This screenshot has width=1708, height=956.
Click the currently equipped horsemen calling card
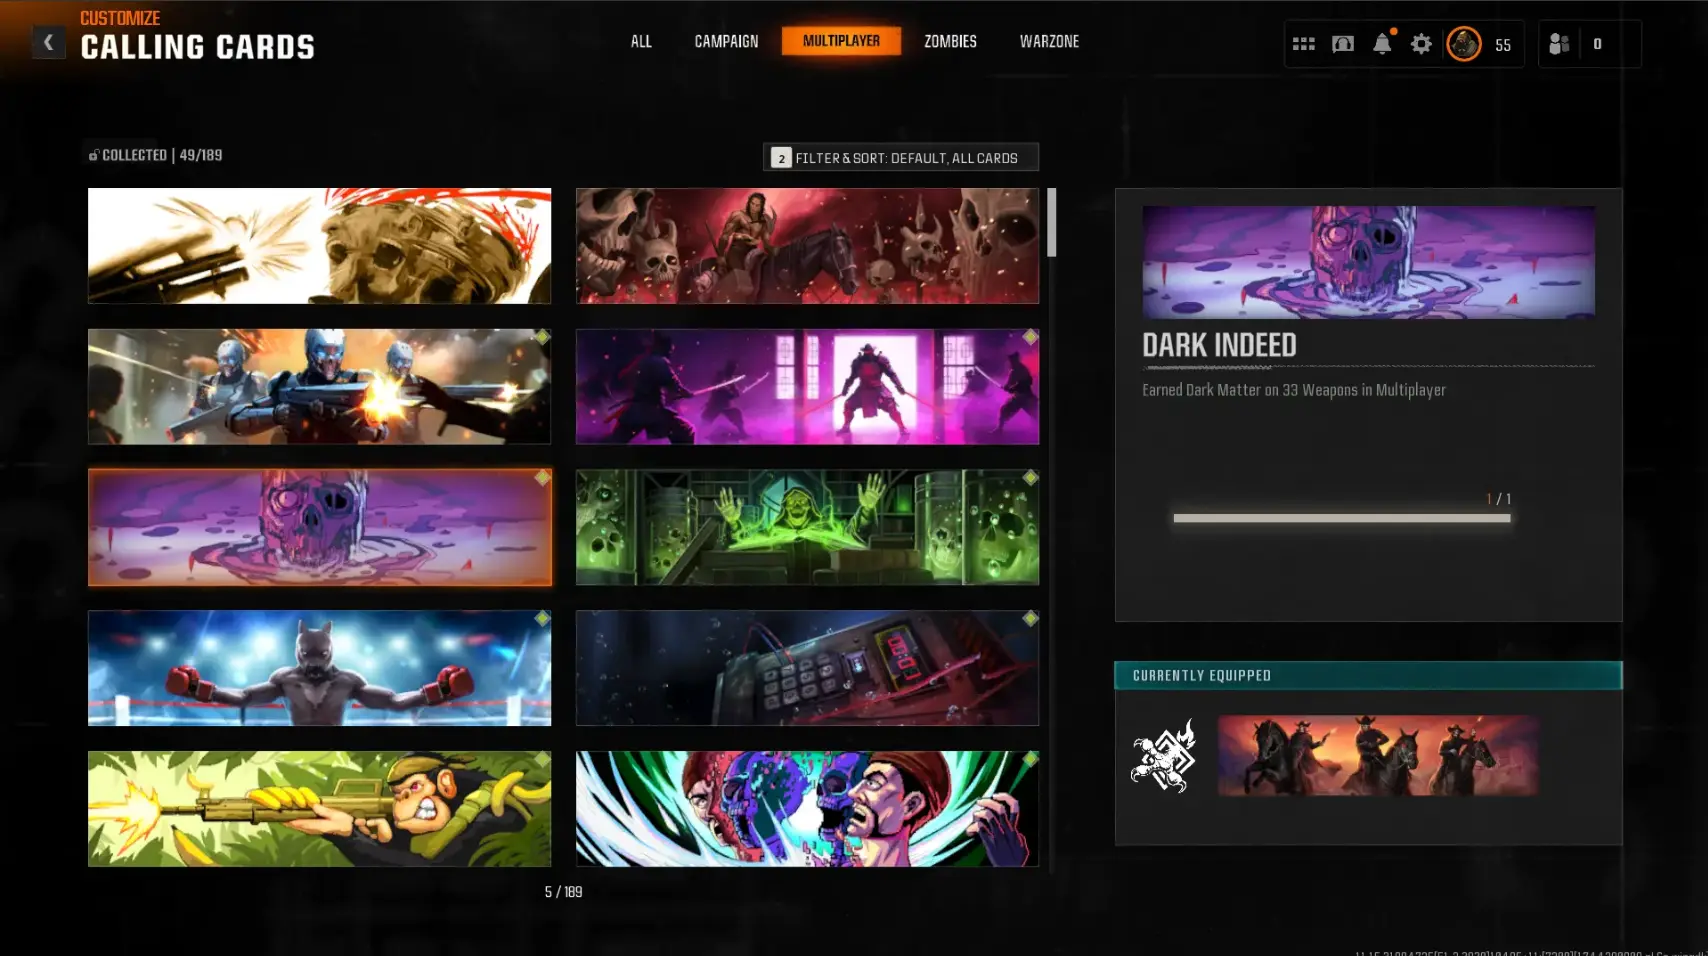[1378, 756]
